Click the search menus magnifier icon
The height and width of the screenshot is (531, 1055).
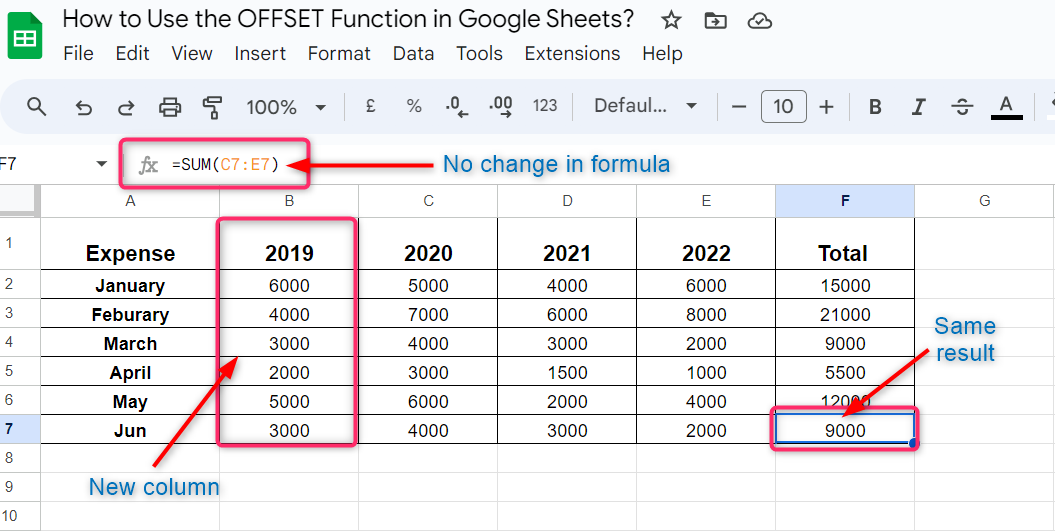[x=37, y=107]
